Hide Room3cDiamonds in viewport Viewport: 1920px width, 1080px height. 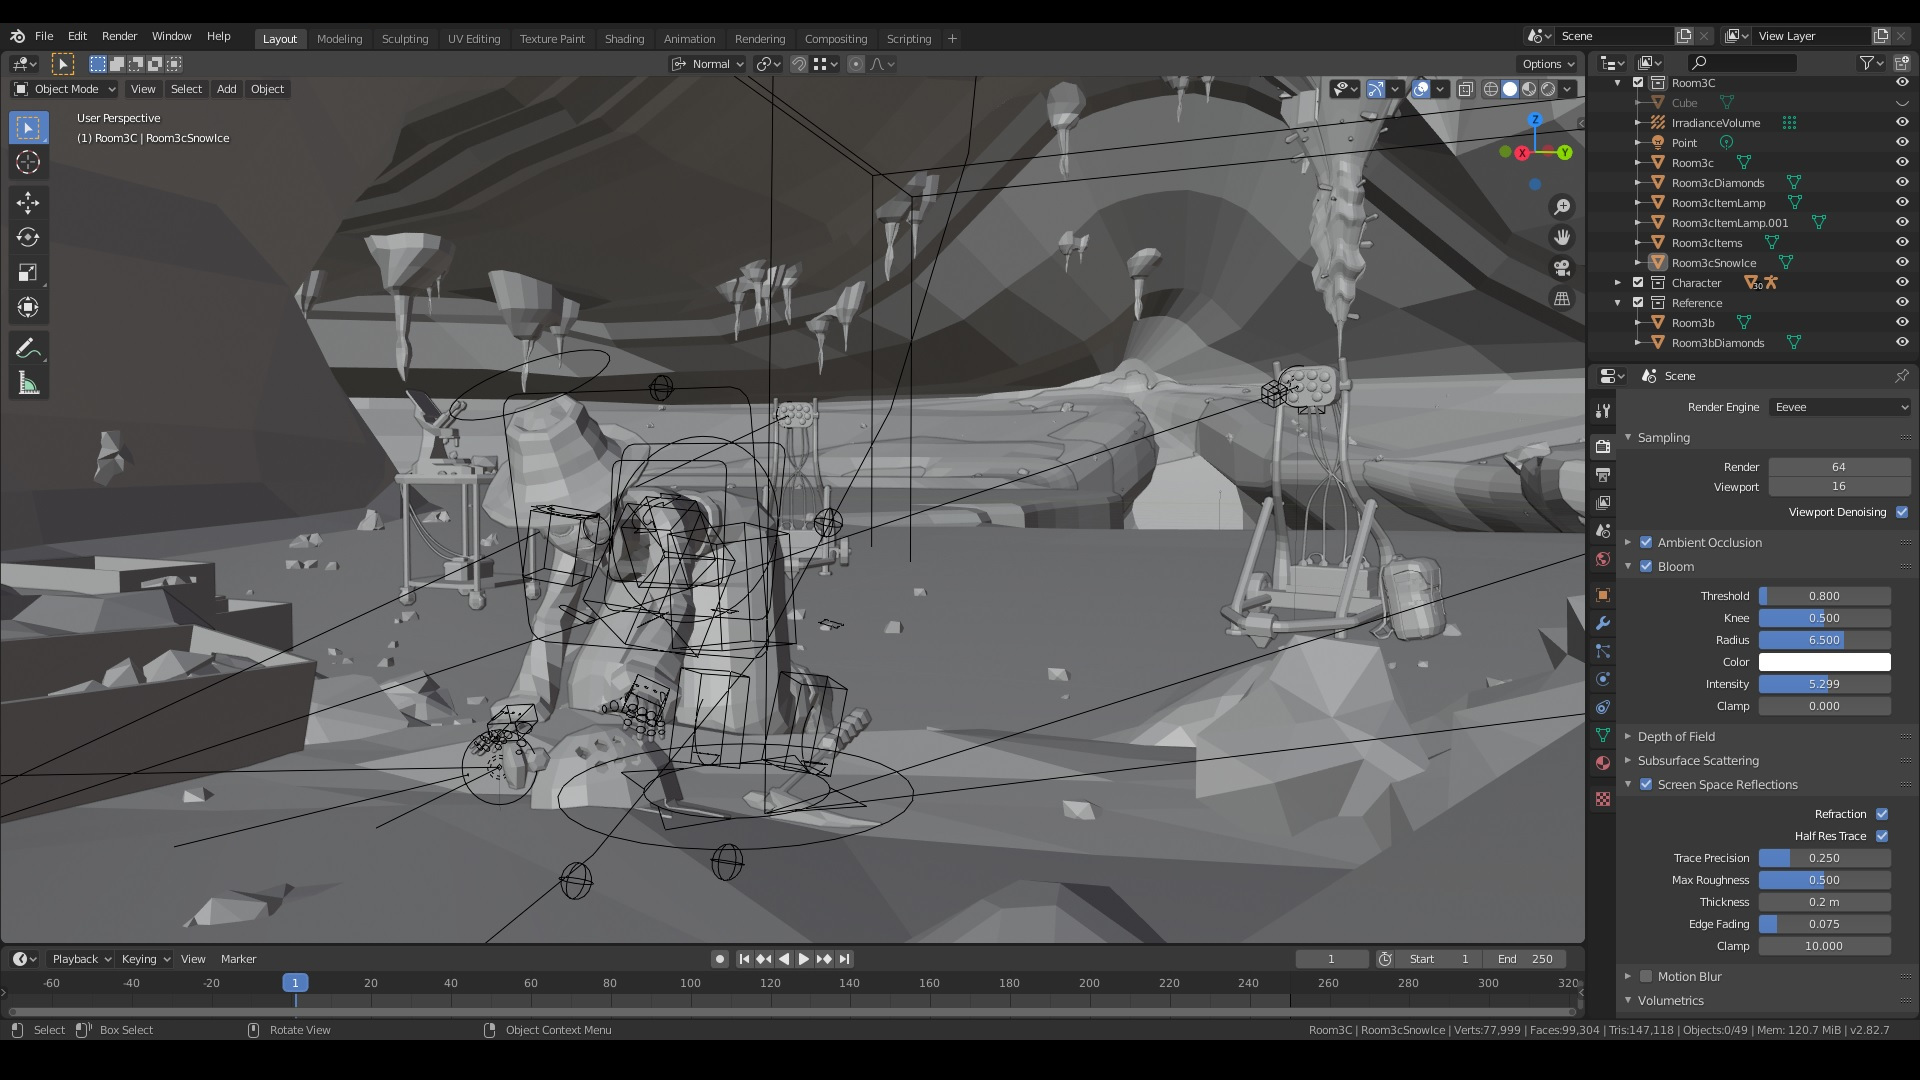point(1902,183)
